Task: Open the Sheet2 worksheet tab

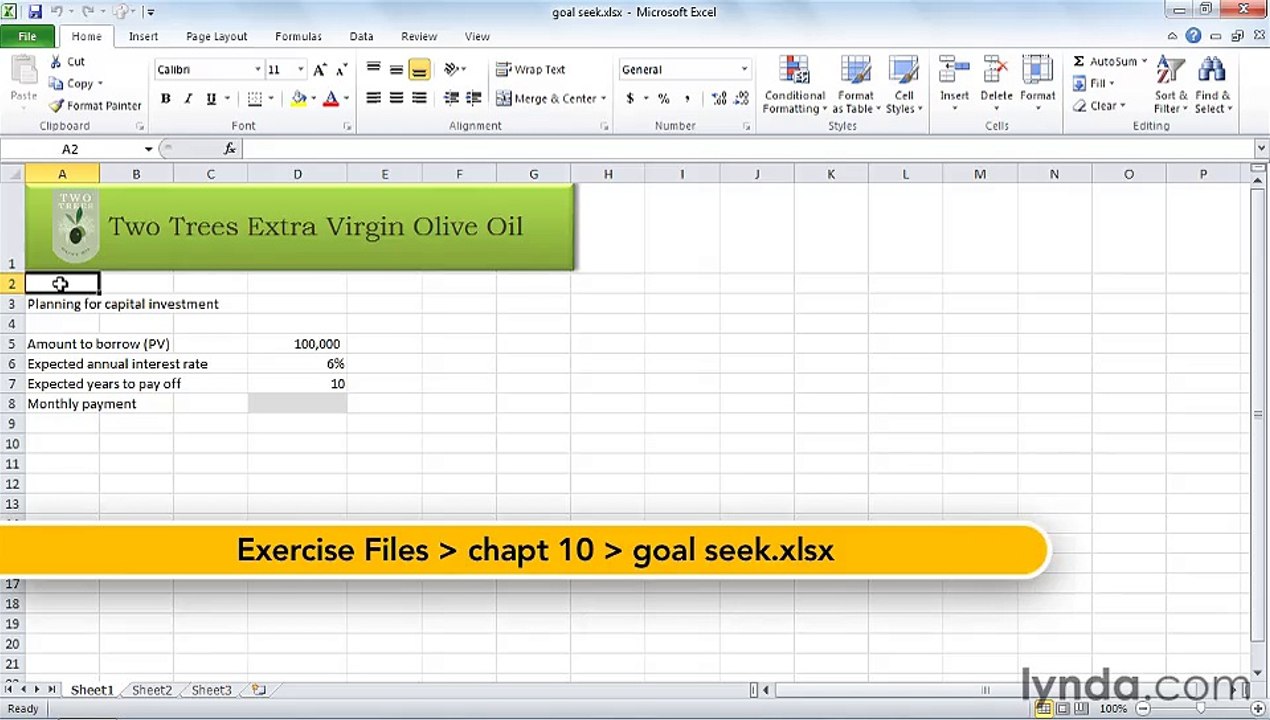Action: 152,690
